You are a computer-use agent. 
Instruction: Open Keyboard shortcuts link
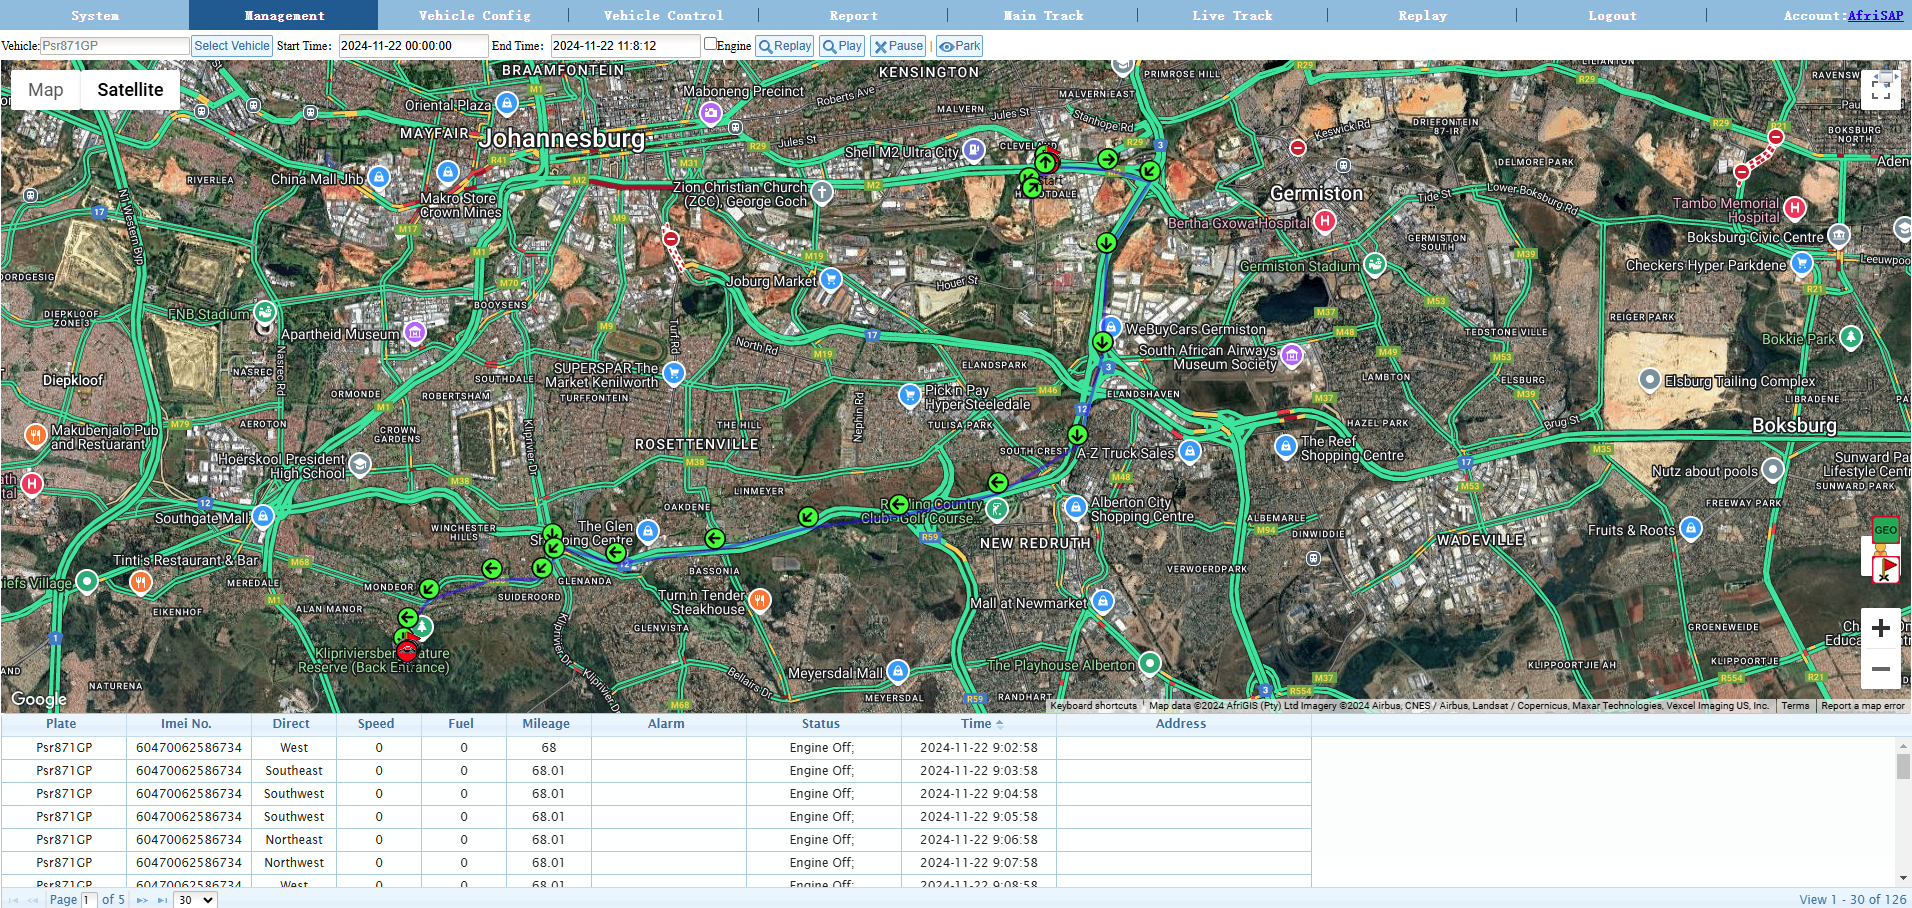[x=1093, y=706]
